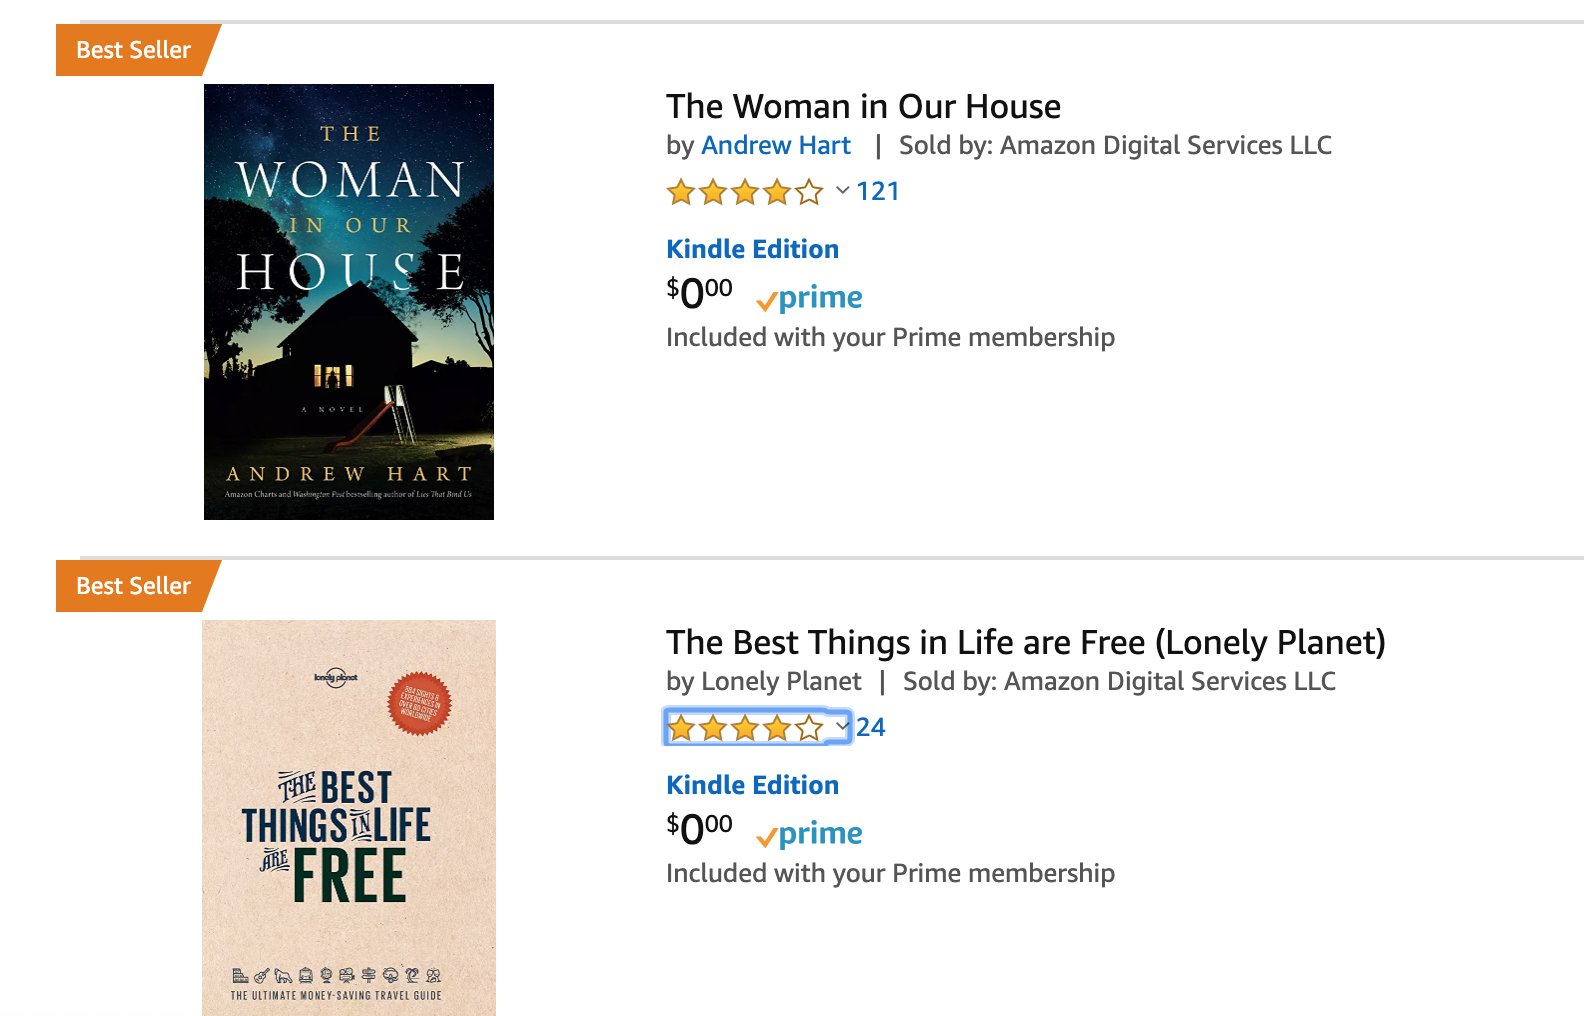This screenshot has height=1016, width=1584.
Task: Click the highlighted star rating widget
Action: click(757, 728)
